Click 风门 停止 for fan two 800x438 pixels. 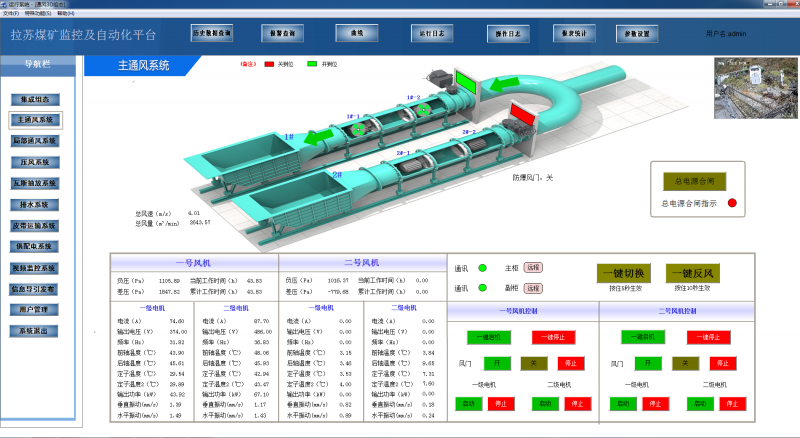click(x=723, y=363)
